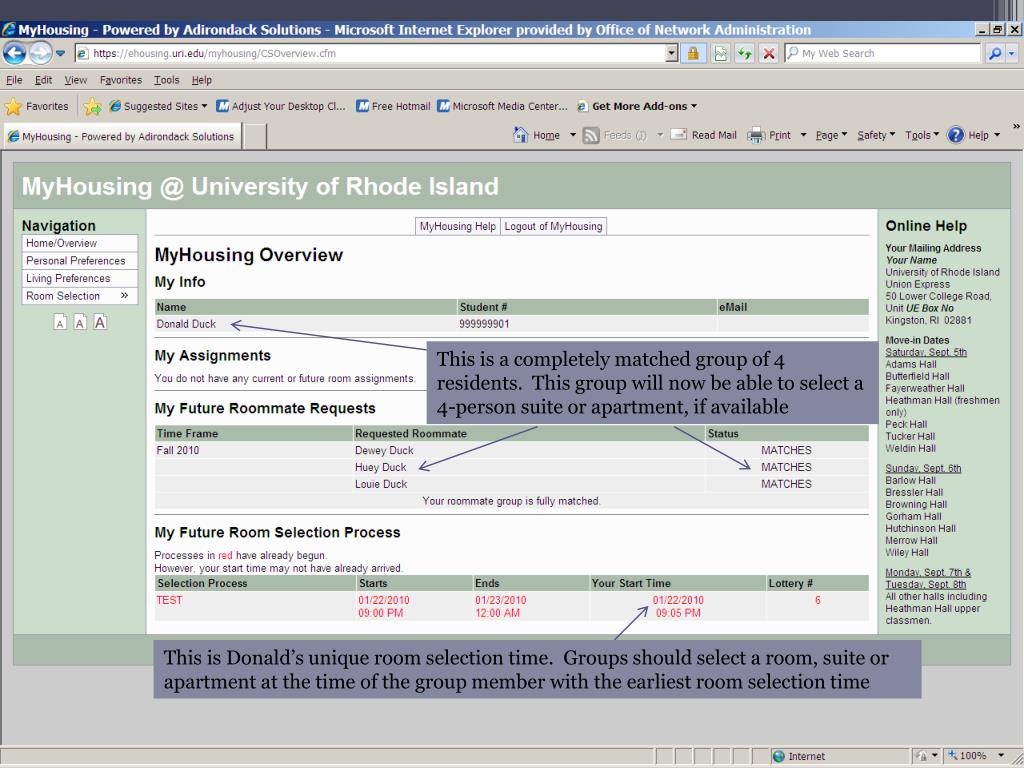The height and width of the screenshot is (768, 1024).
Task: Click the 100% zoom level button
Action: pyautogui.click(x=968, y=756)
